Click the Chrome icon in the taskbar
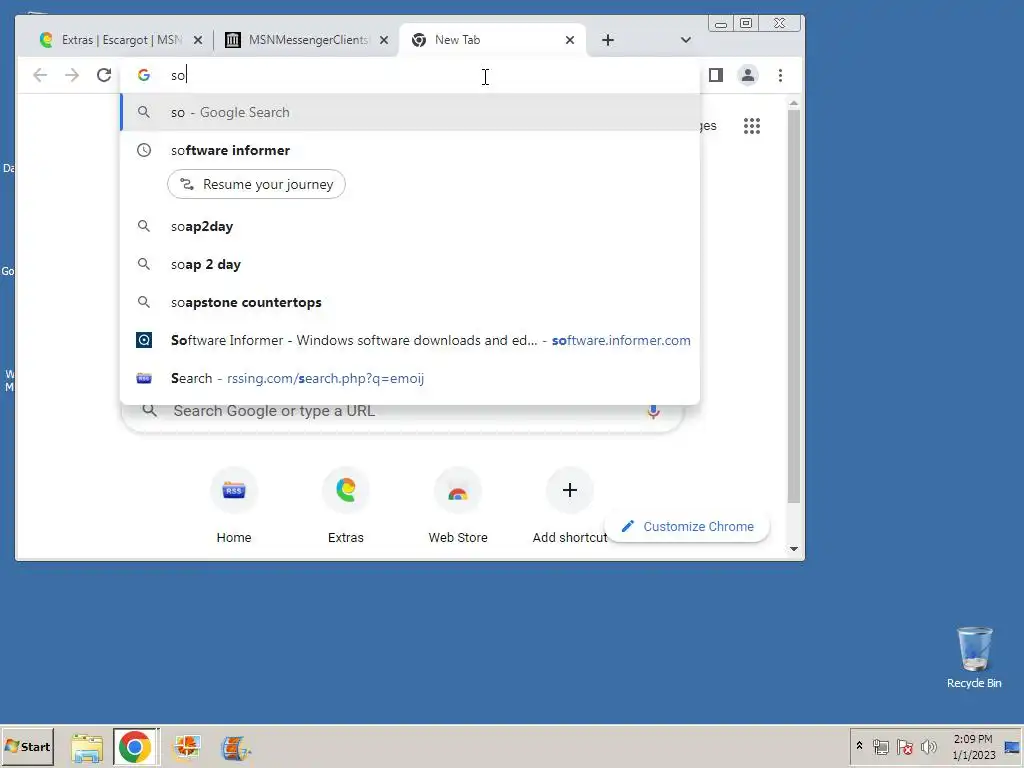The image size is (1024, 768). click(x=135, y=746)
